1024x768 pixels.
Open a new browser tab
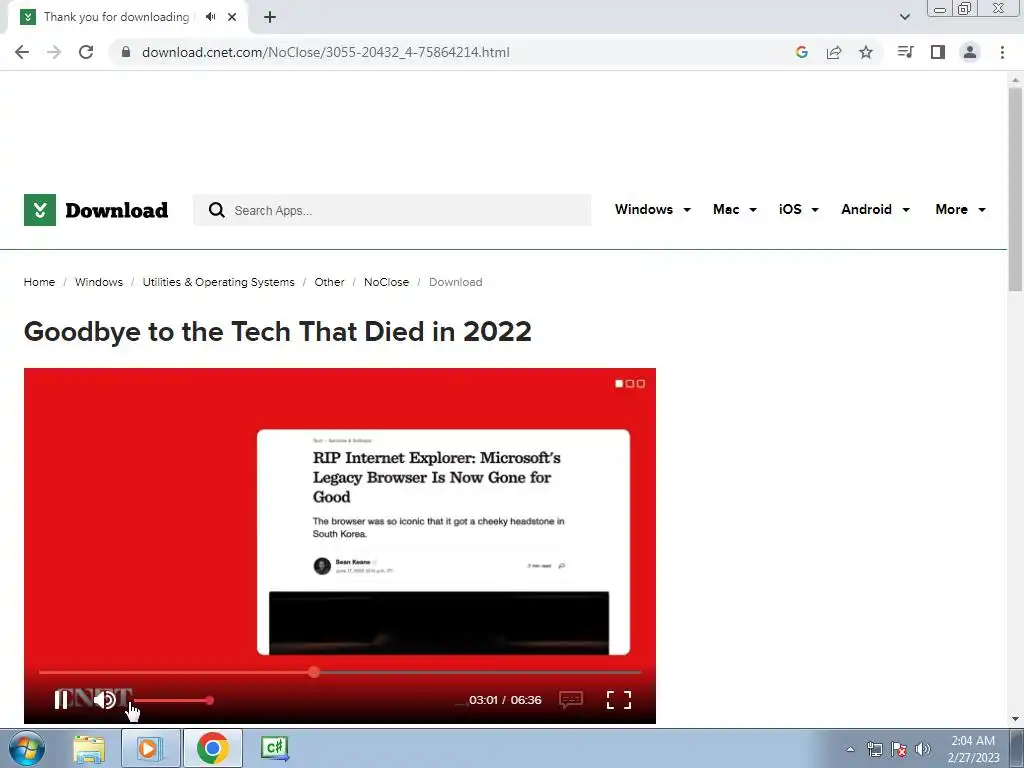(270, 17)
